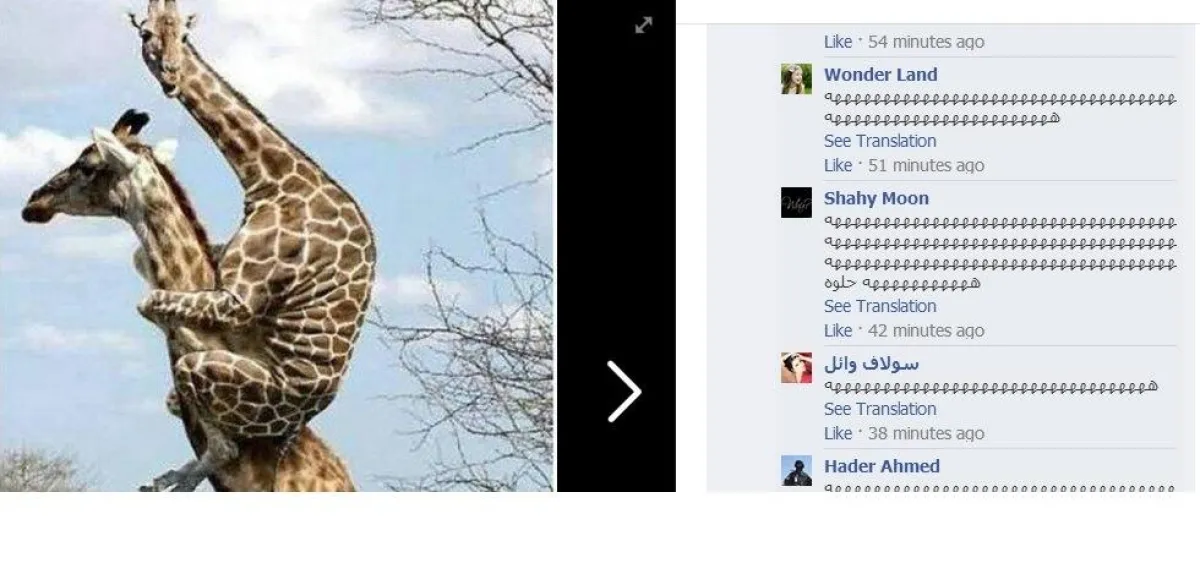Like Shahy Moon's comment
Viewport: 1200px width, 563px height.
[838, 331]
